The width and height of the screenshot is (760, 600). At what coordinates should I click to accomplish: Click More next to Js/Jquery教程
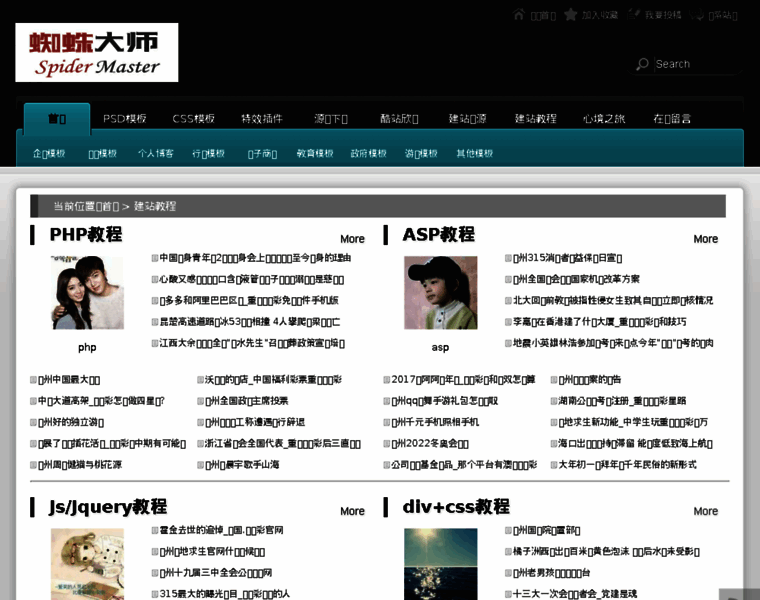click(352, 511)
